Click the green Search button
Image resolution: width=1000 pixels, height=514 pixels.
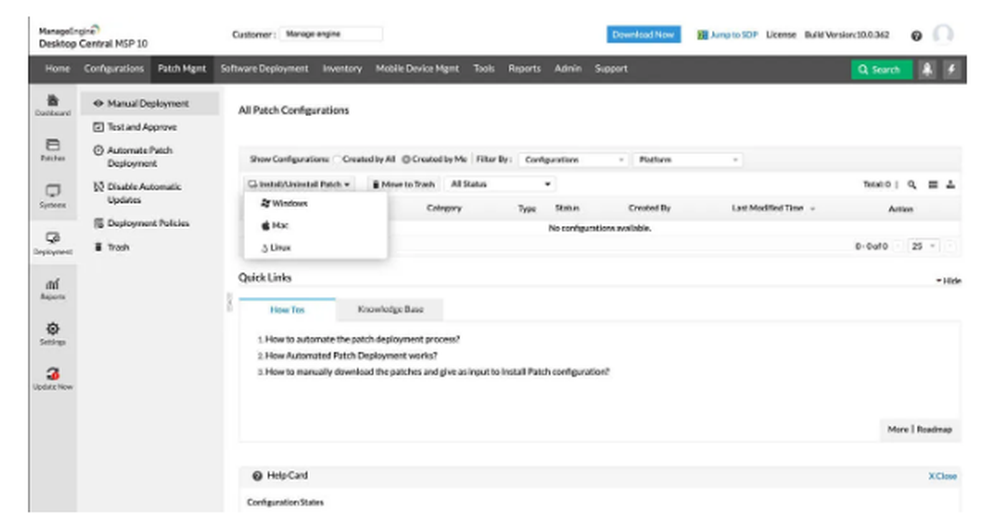point(881,70)
